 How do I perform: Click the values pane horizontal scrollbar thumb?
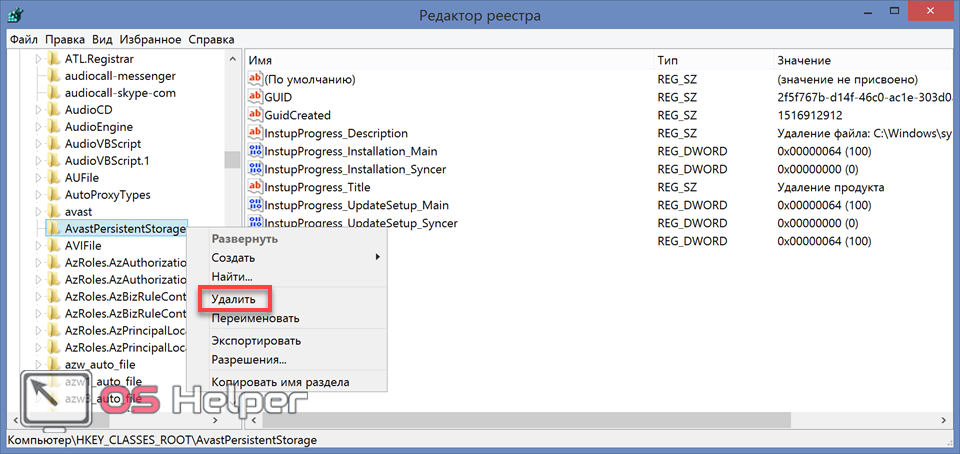click(x=526, y=420)
